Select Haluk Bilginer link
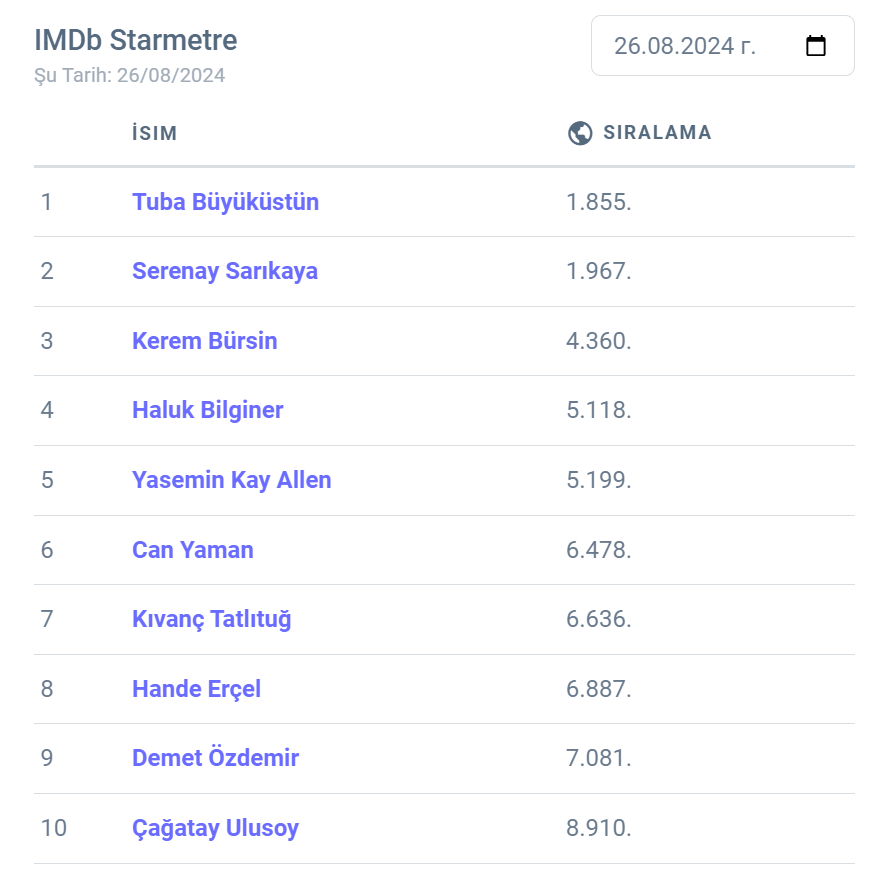 207,410
